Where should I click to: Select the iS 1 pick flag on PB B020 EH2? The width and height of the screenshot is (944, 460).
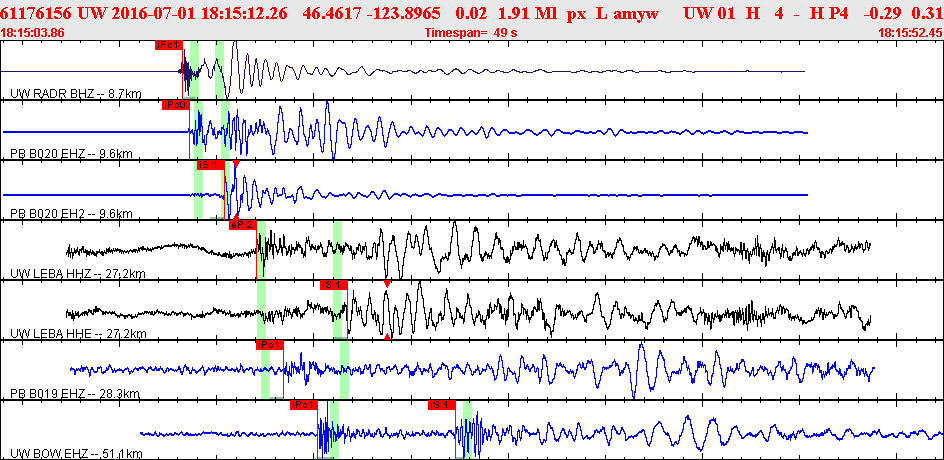(x=210, y=164)
